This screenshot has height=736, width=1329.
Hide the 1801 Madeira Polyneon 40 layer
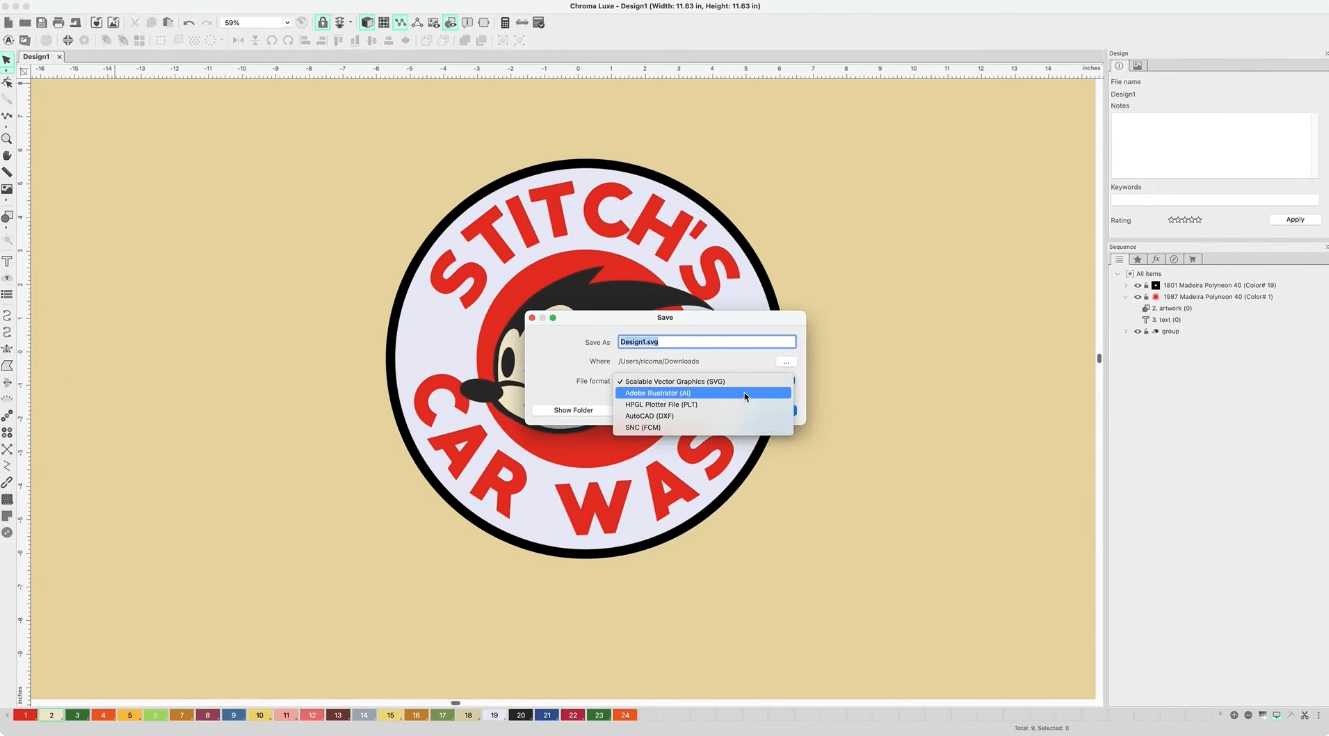1137,285
